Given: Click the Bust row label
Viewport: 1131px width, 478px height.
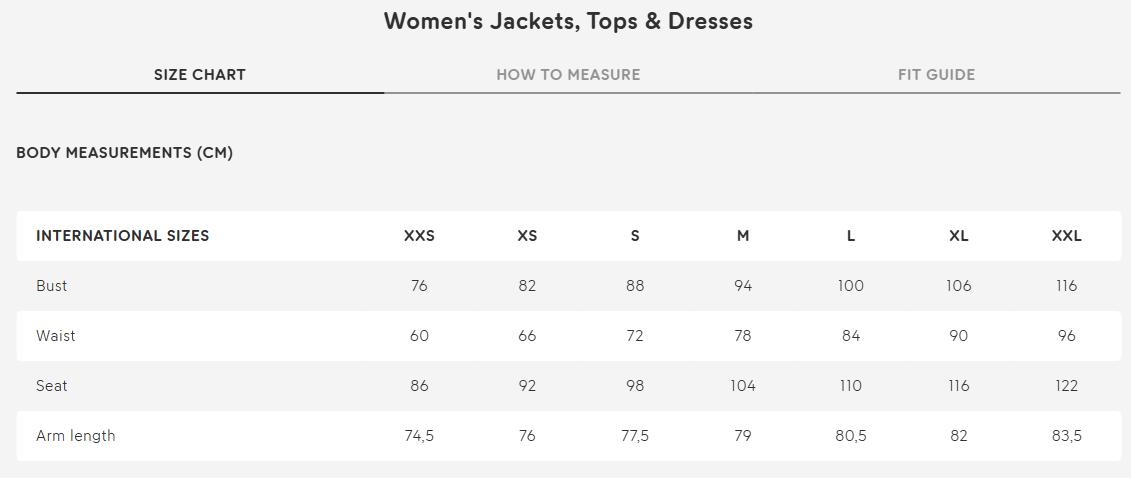Looking at the screenshot, I should coord(52,286).
